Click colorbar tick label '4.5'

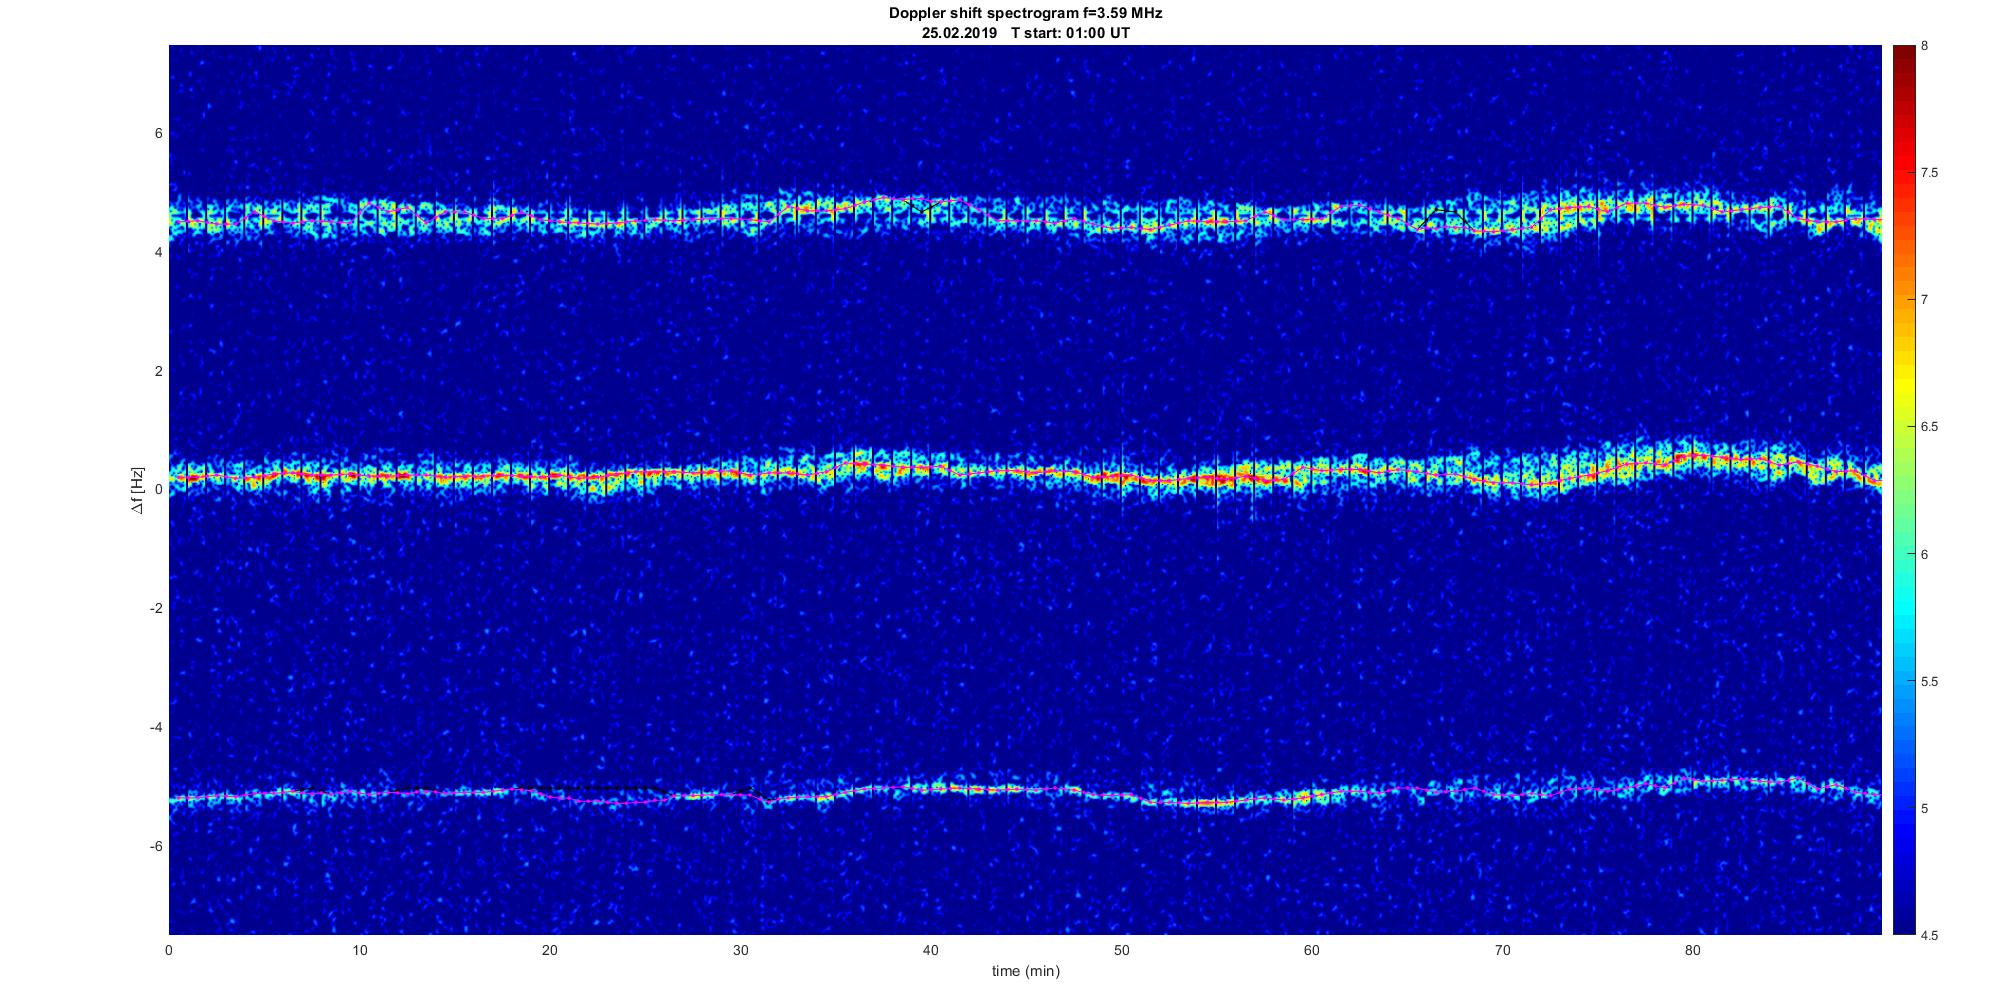point(1929,936)
